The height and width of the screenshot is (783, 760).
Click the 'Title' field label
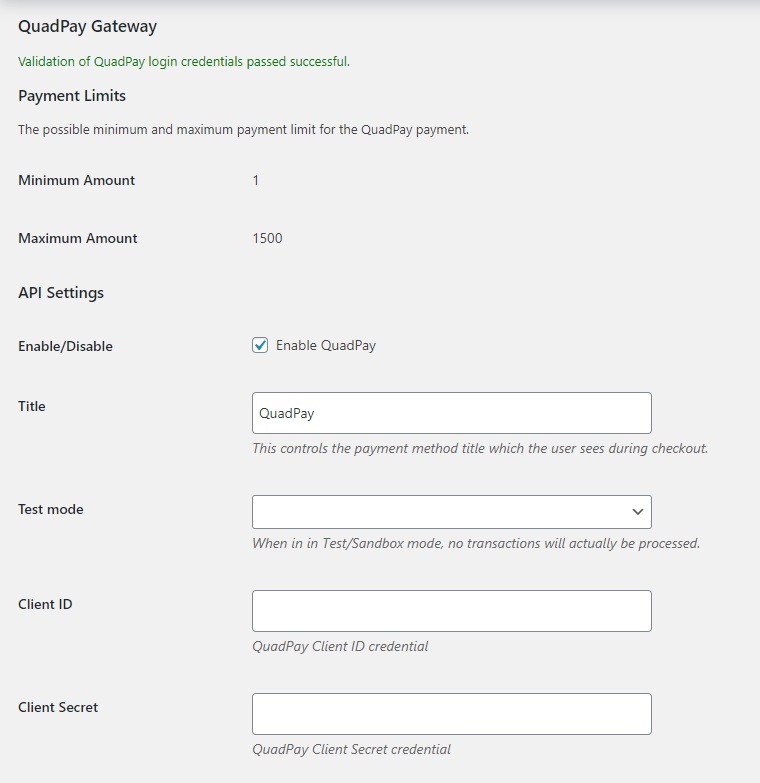tap(32, 406)
